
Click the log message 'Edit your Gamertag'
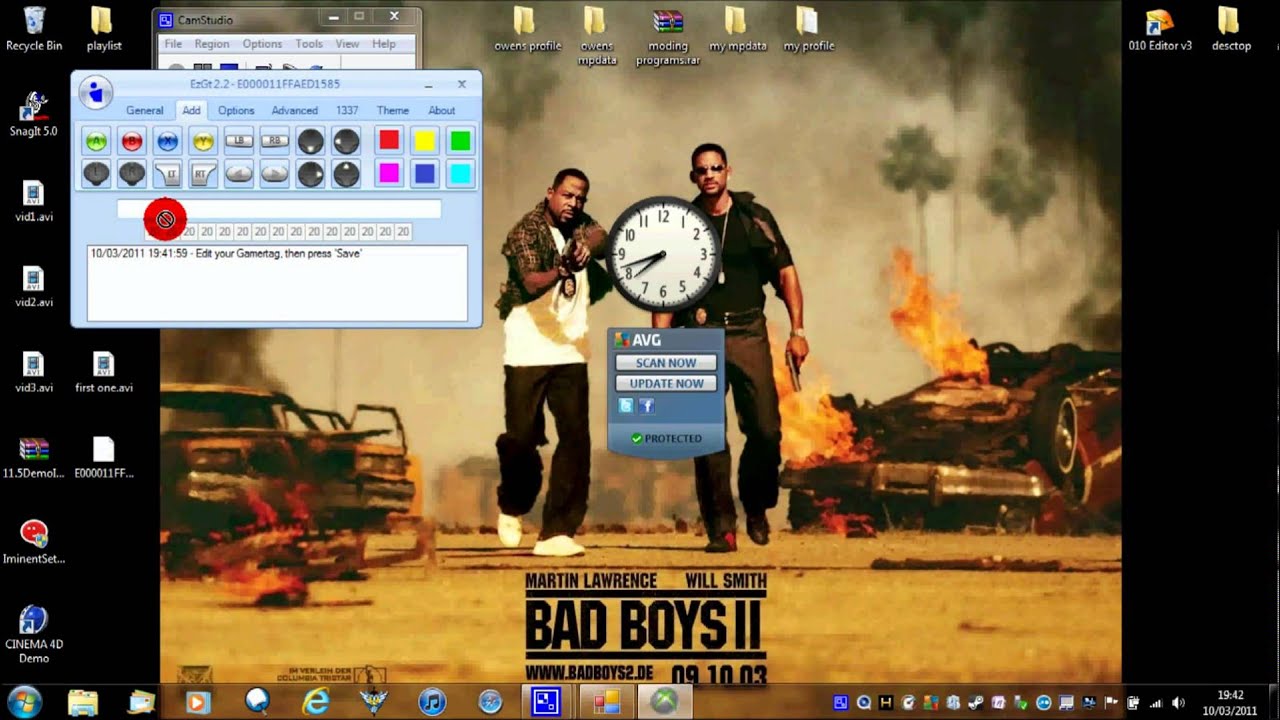226,254
